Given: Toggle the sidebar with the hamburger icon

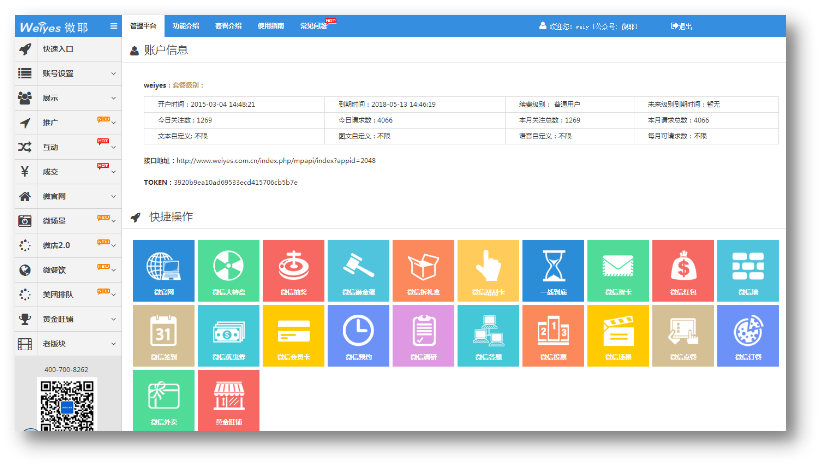Looking at the screenshot, I should (x=113, y=26).
